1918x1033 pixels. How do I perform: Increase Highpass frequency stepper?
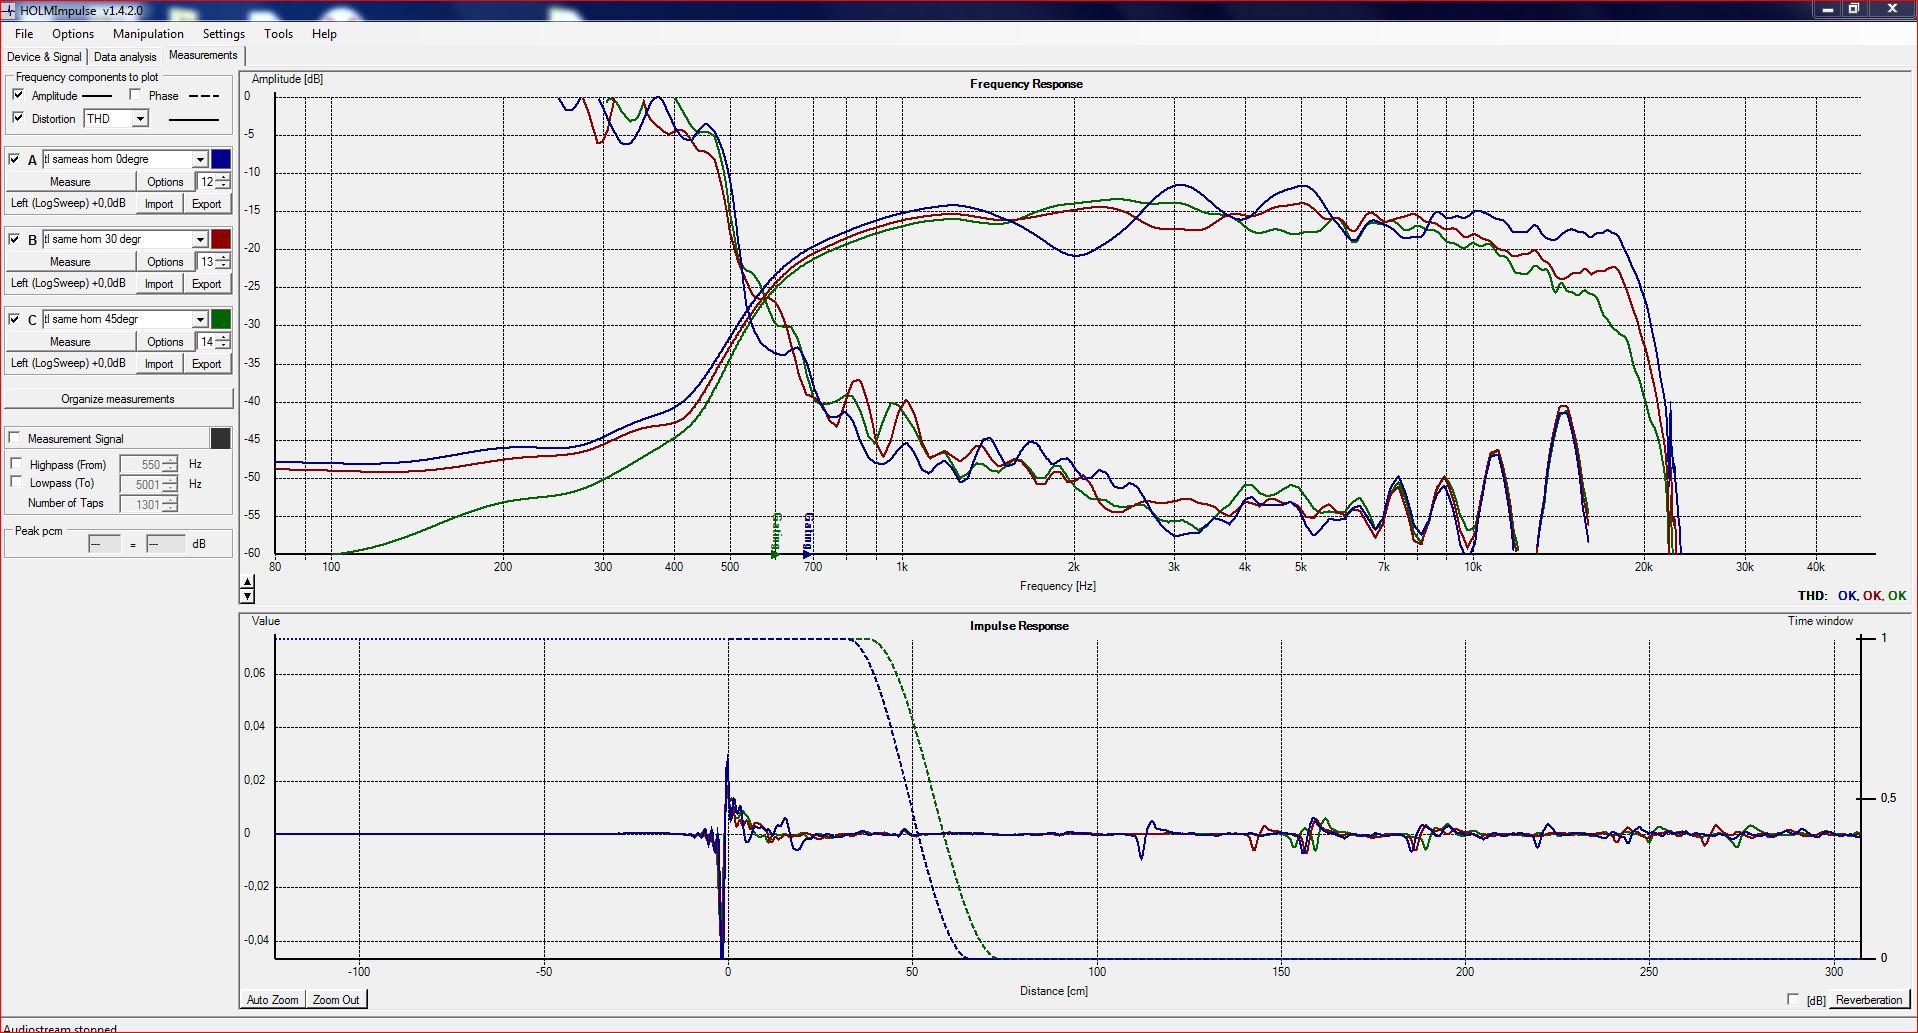(x=170, y=460)
